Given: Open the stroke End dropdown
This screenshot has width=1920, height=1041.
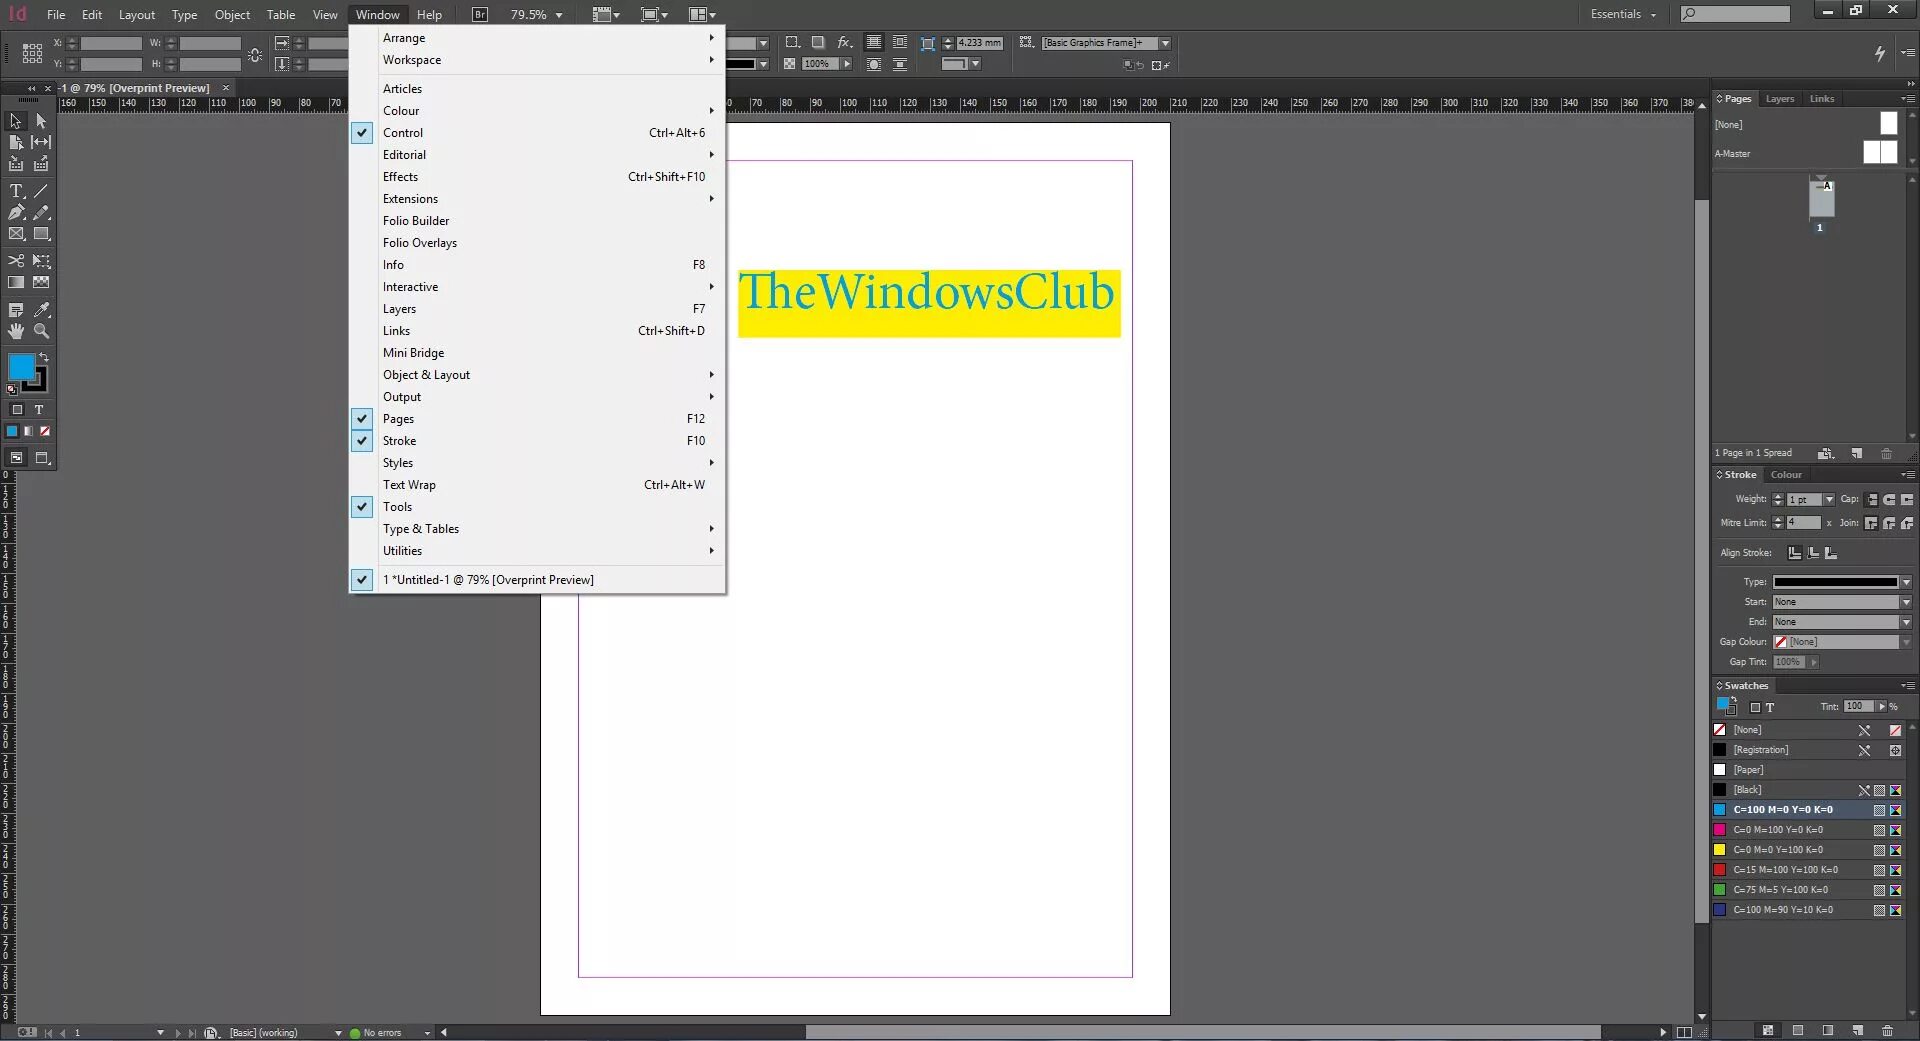Looking at the screenshot, I should (x=1906, y=622).
